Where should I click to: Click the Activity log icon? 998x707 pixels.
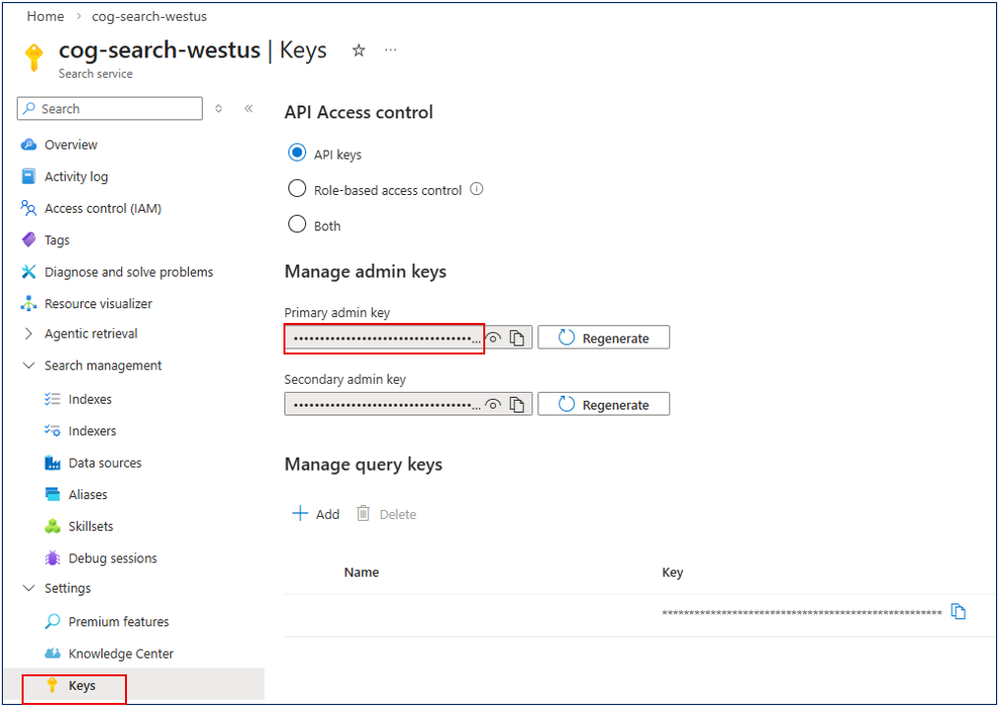(x=29, y=176)
